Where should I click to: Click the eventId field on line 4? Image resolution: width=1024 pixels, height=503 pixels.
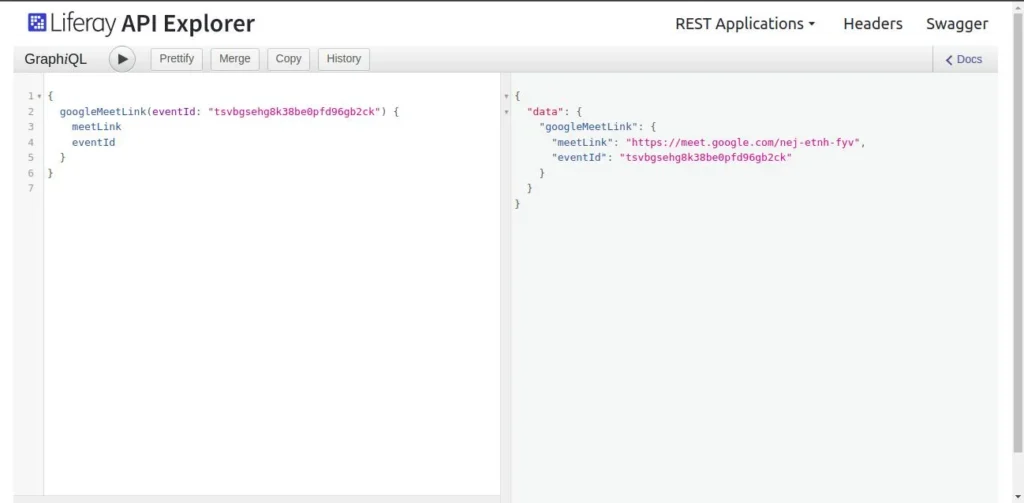click(x=93, y=142)
